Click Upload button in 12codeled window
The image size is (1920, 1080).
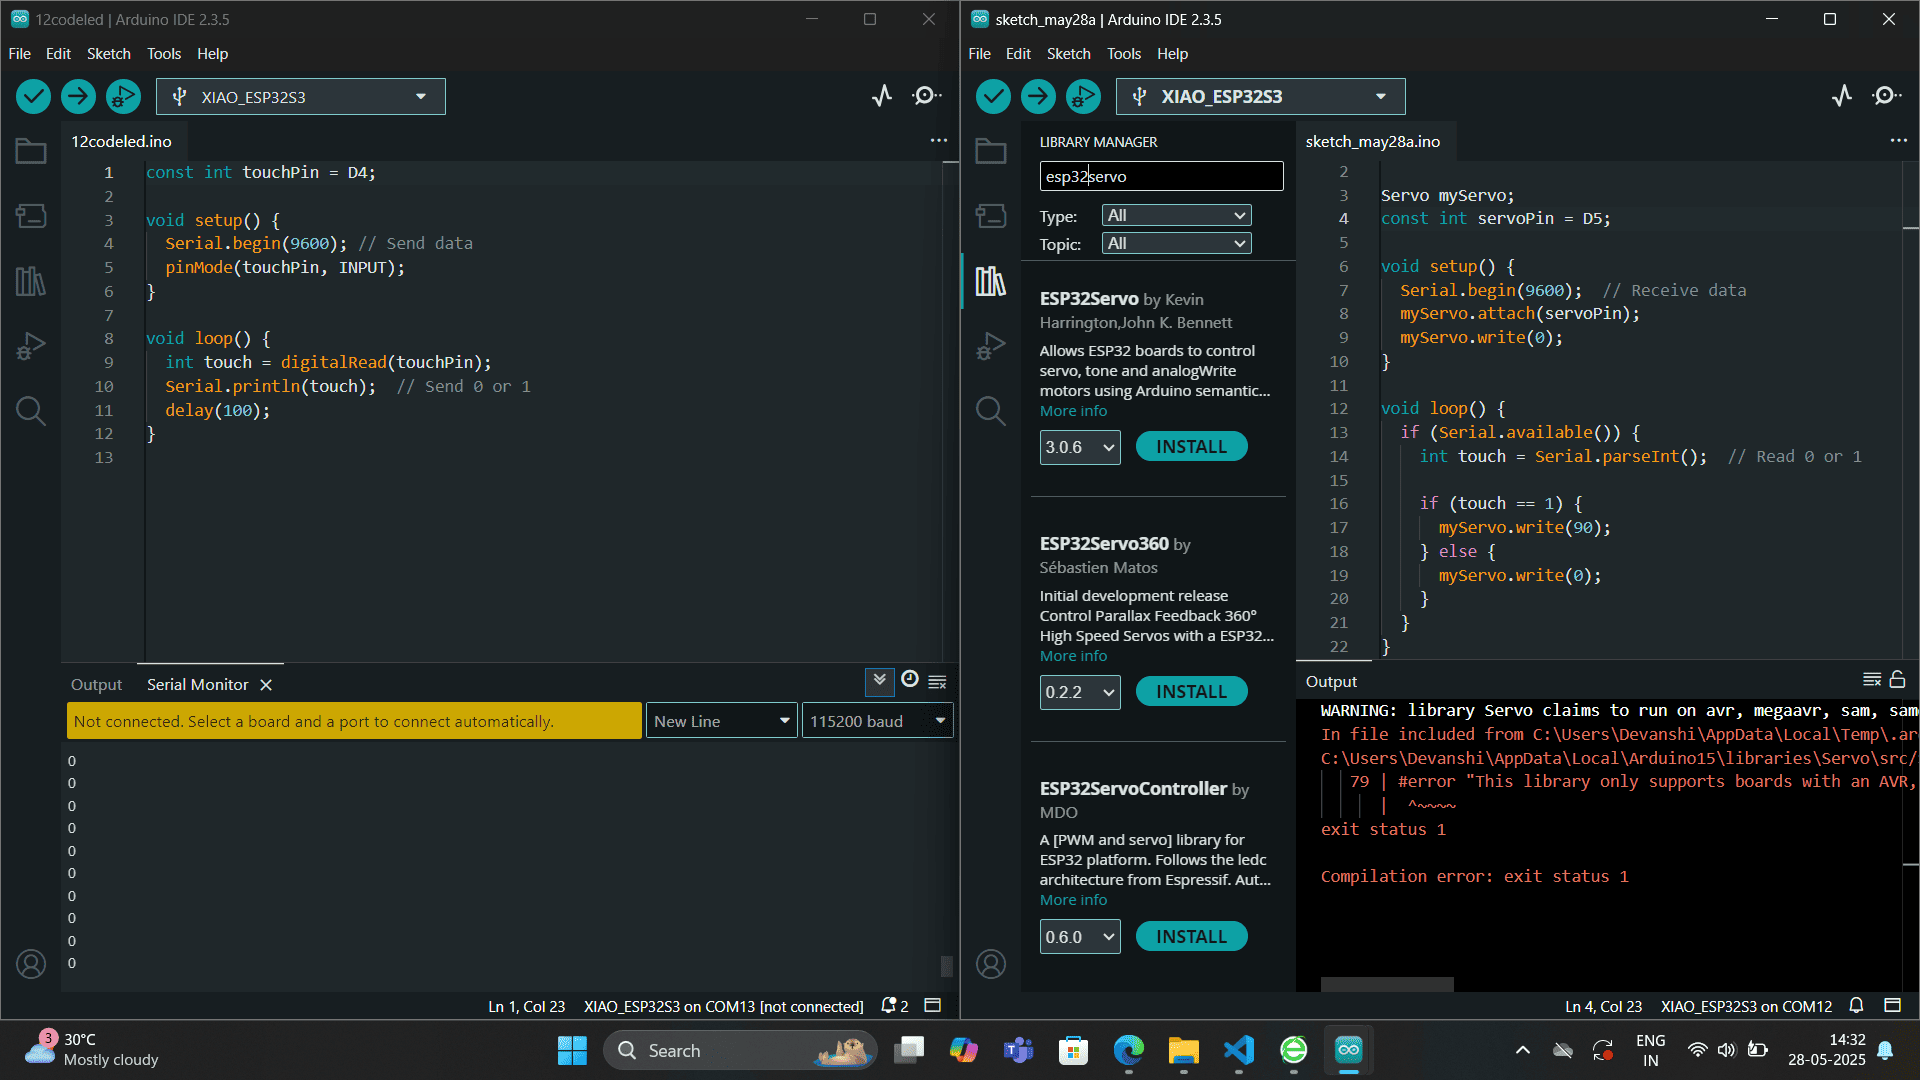pos(78,96)
